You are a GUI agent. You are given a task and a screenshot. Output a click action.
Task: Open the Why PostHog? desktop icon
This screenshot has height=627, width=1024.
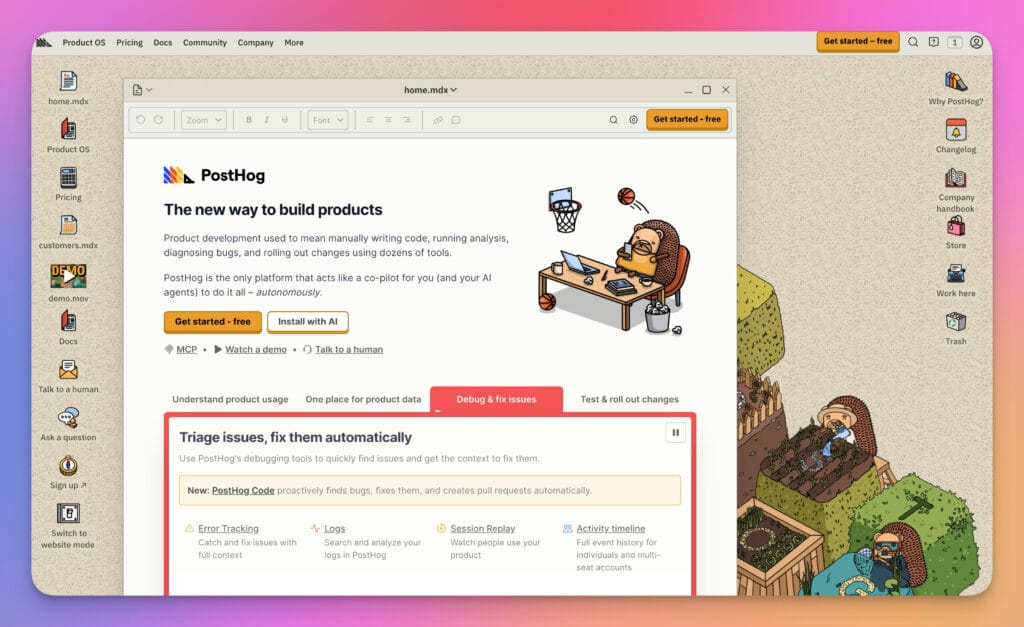click(955, 82)
